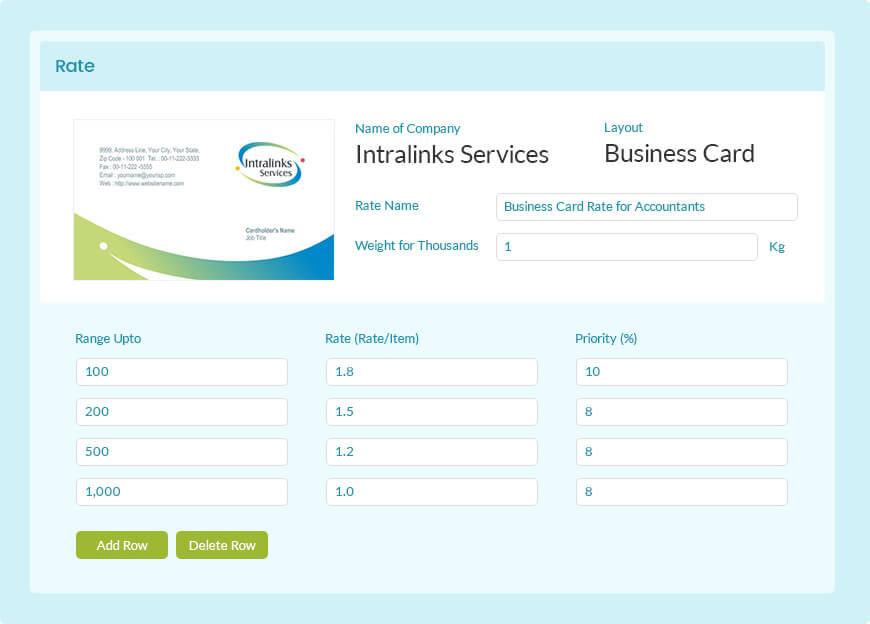
Task: Edit the Rate field showing 1.0
Action: 432,491
